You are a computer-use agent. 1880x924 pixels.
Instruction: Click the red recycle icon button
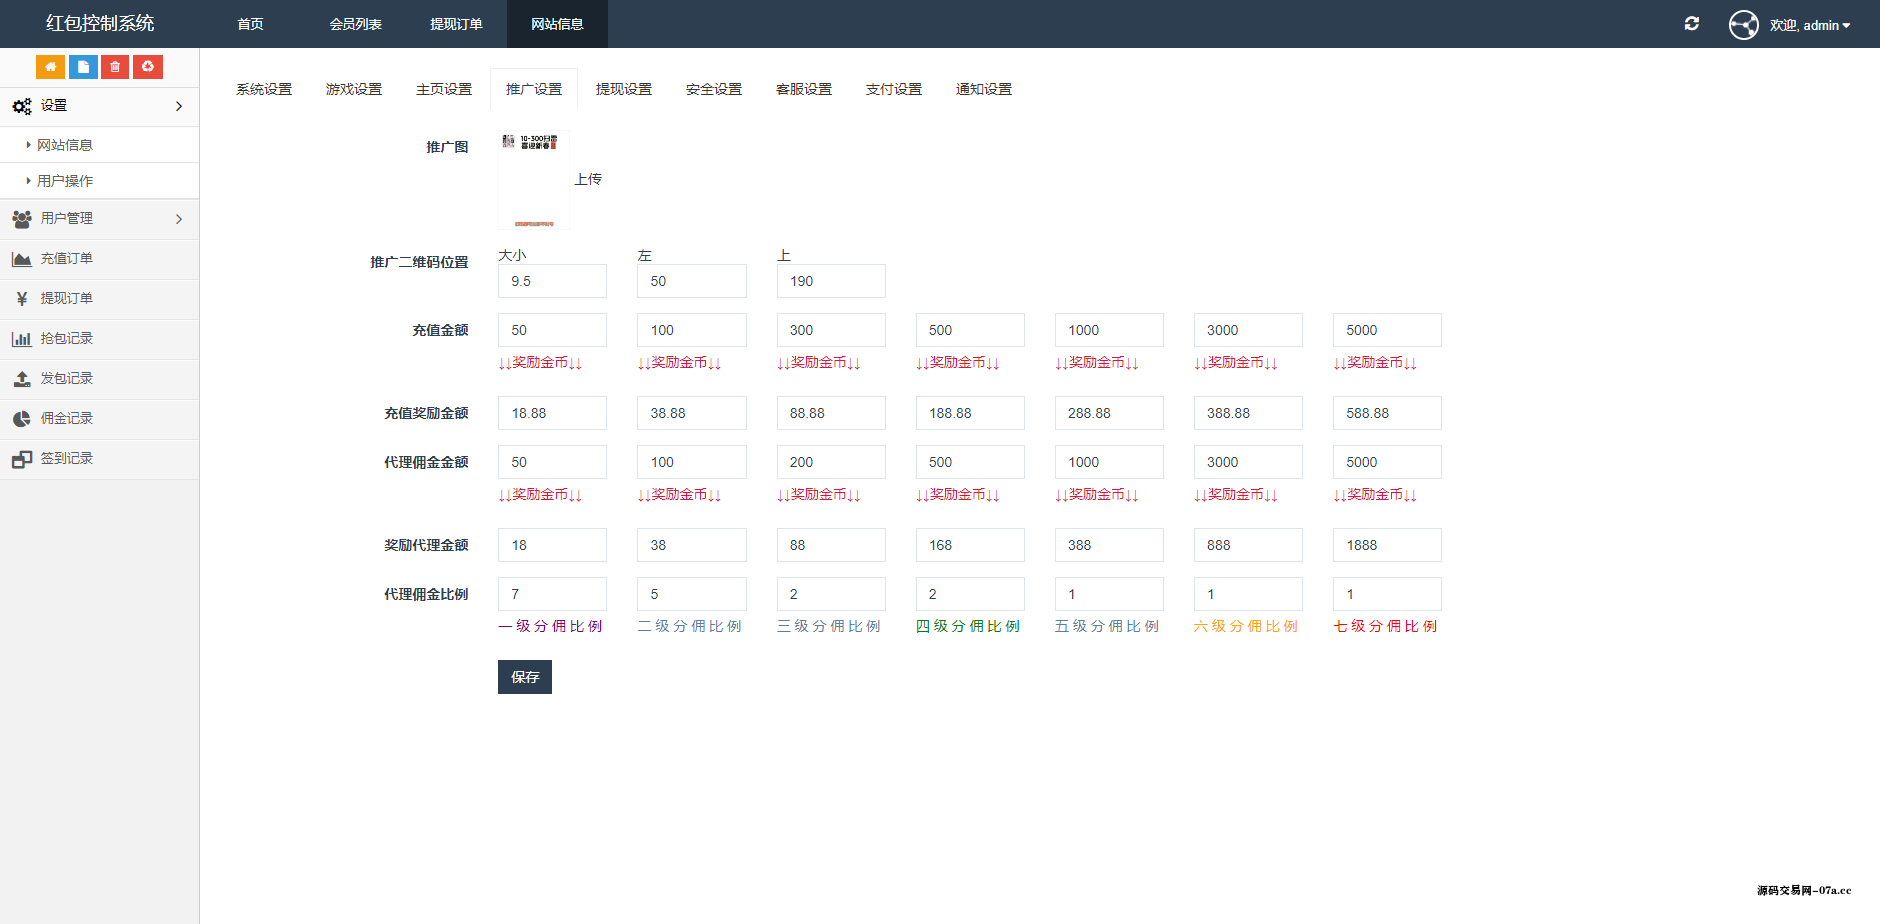[148, 67]
